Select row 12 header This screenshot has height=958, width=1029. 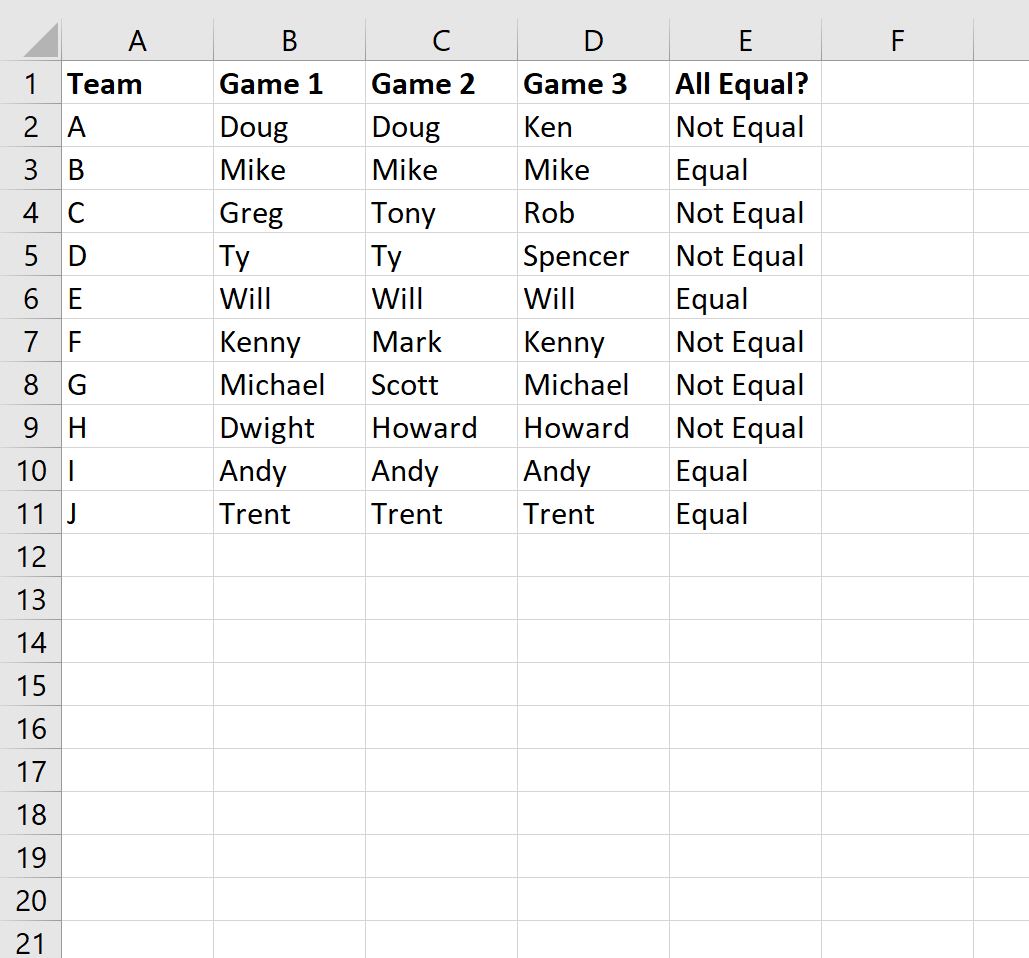click(x=30, y=556)
